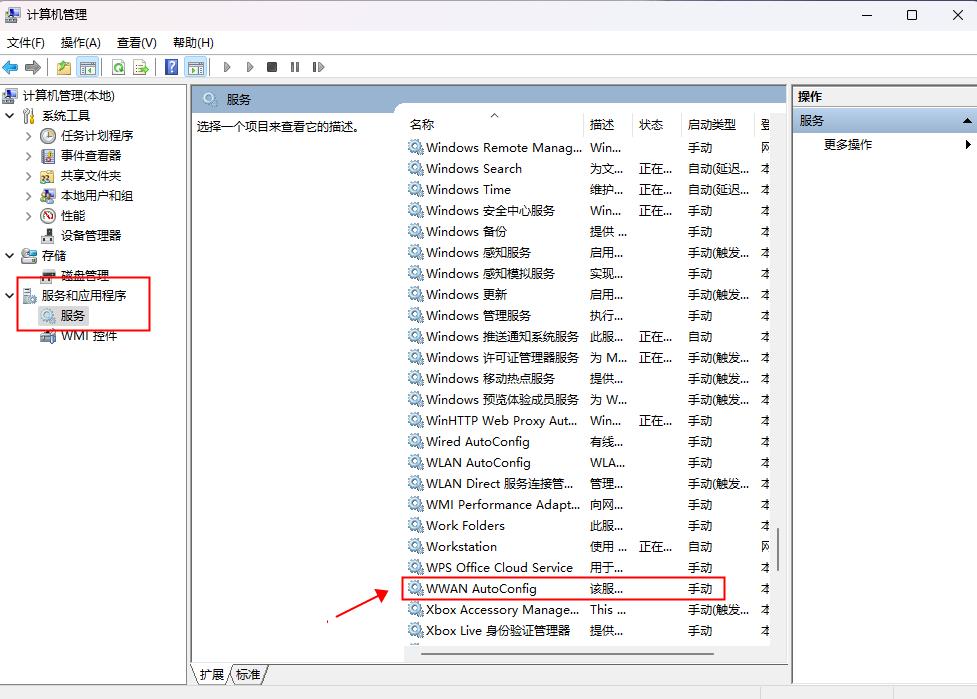The height and width of the screenshot is (699, 977).
Task: Click the Pause service toolbar icon
Action: coord(295,67)
